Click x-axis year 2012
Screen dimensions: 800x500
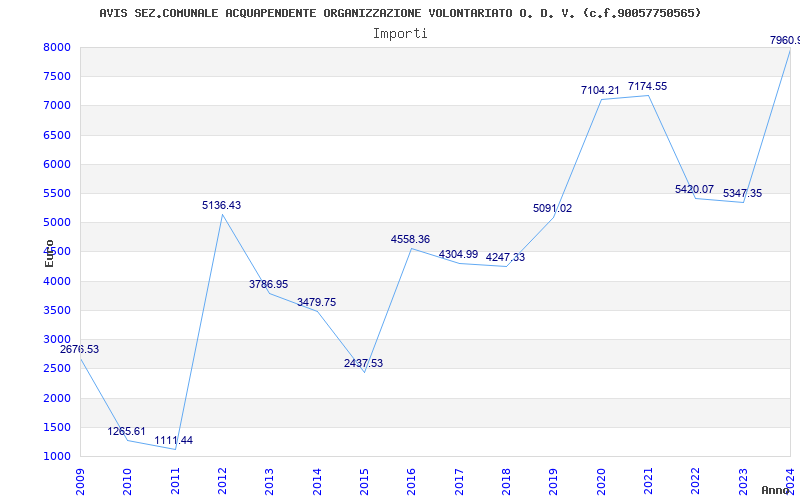click(x=222, y=481)
